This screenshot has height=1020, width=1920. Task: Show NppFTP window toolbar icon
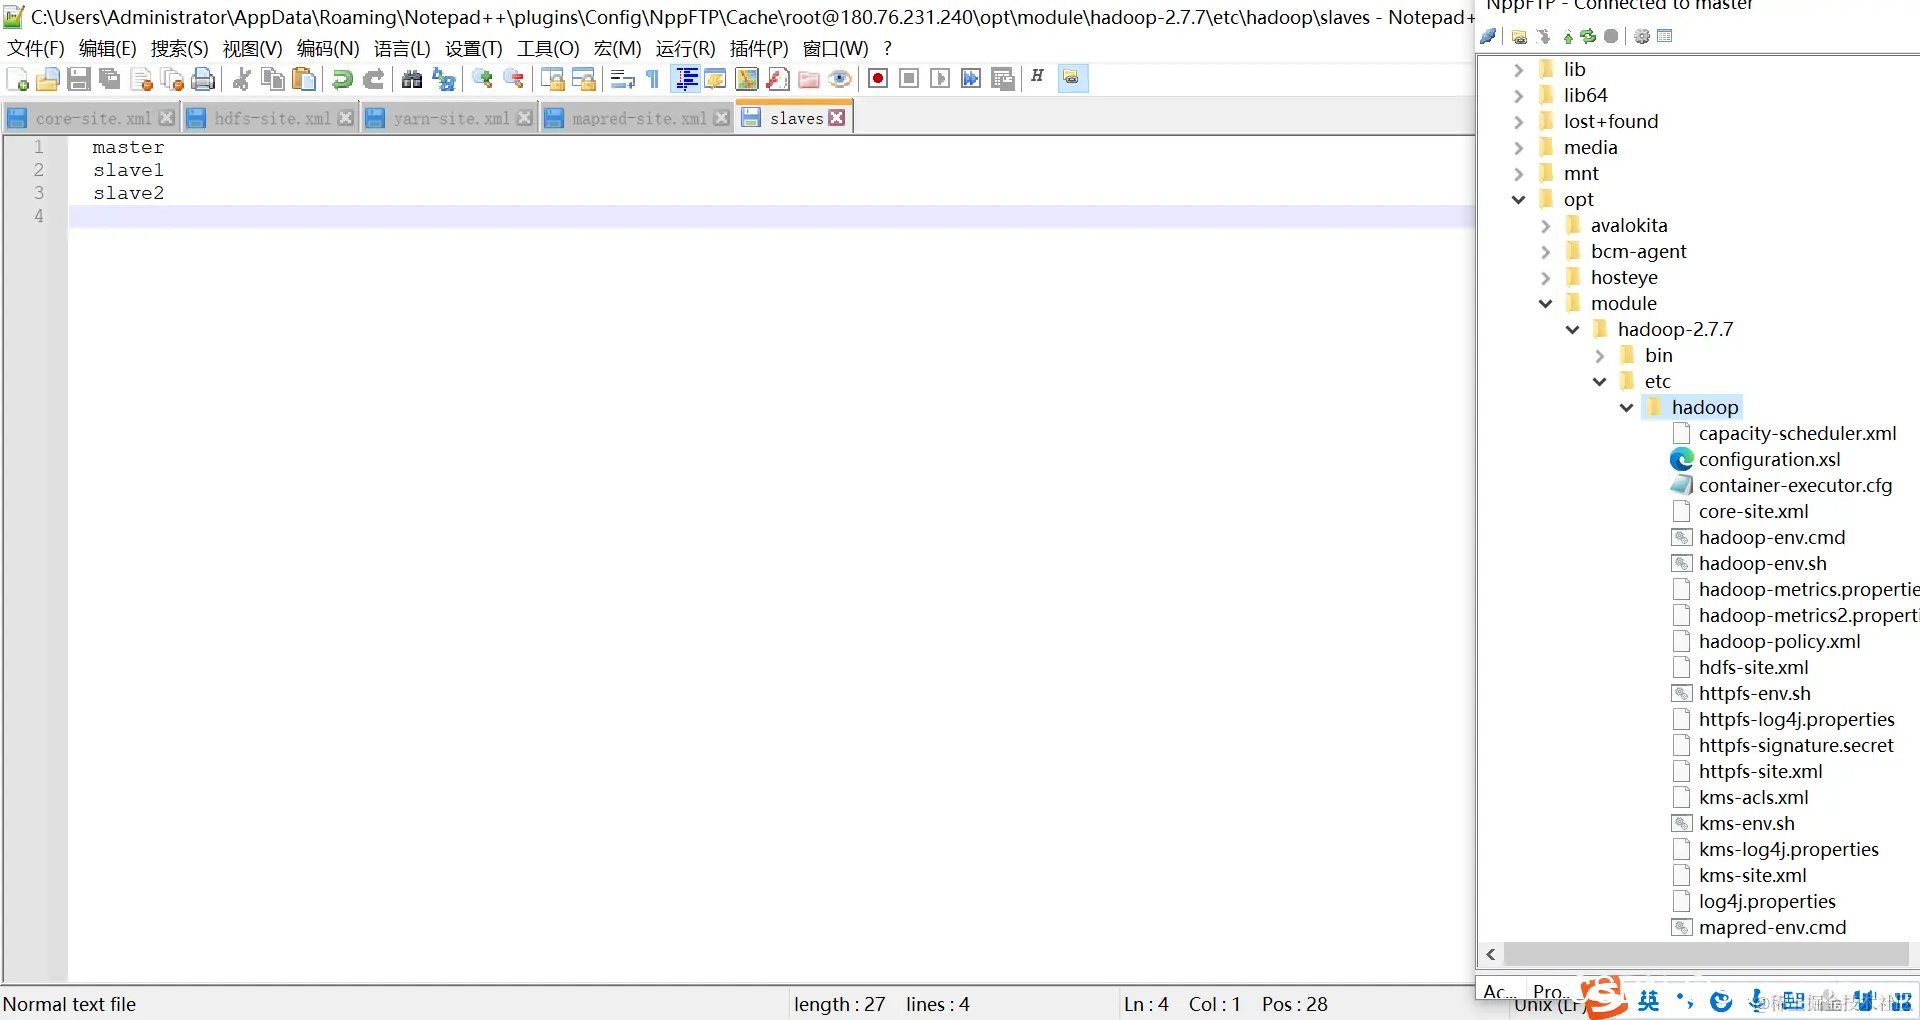tap(1071, 78)
